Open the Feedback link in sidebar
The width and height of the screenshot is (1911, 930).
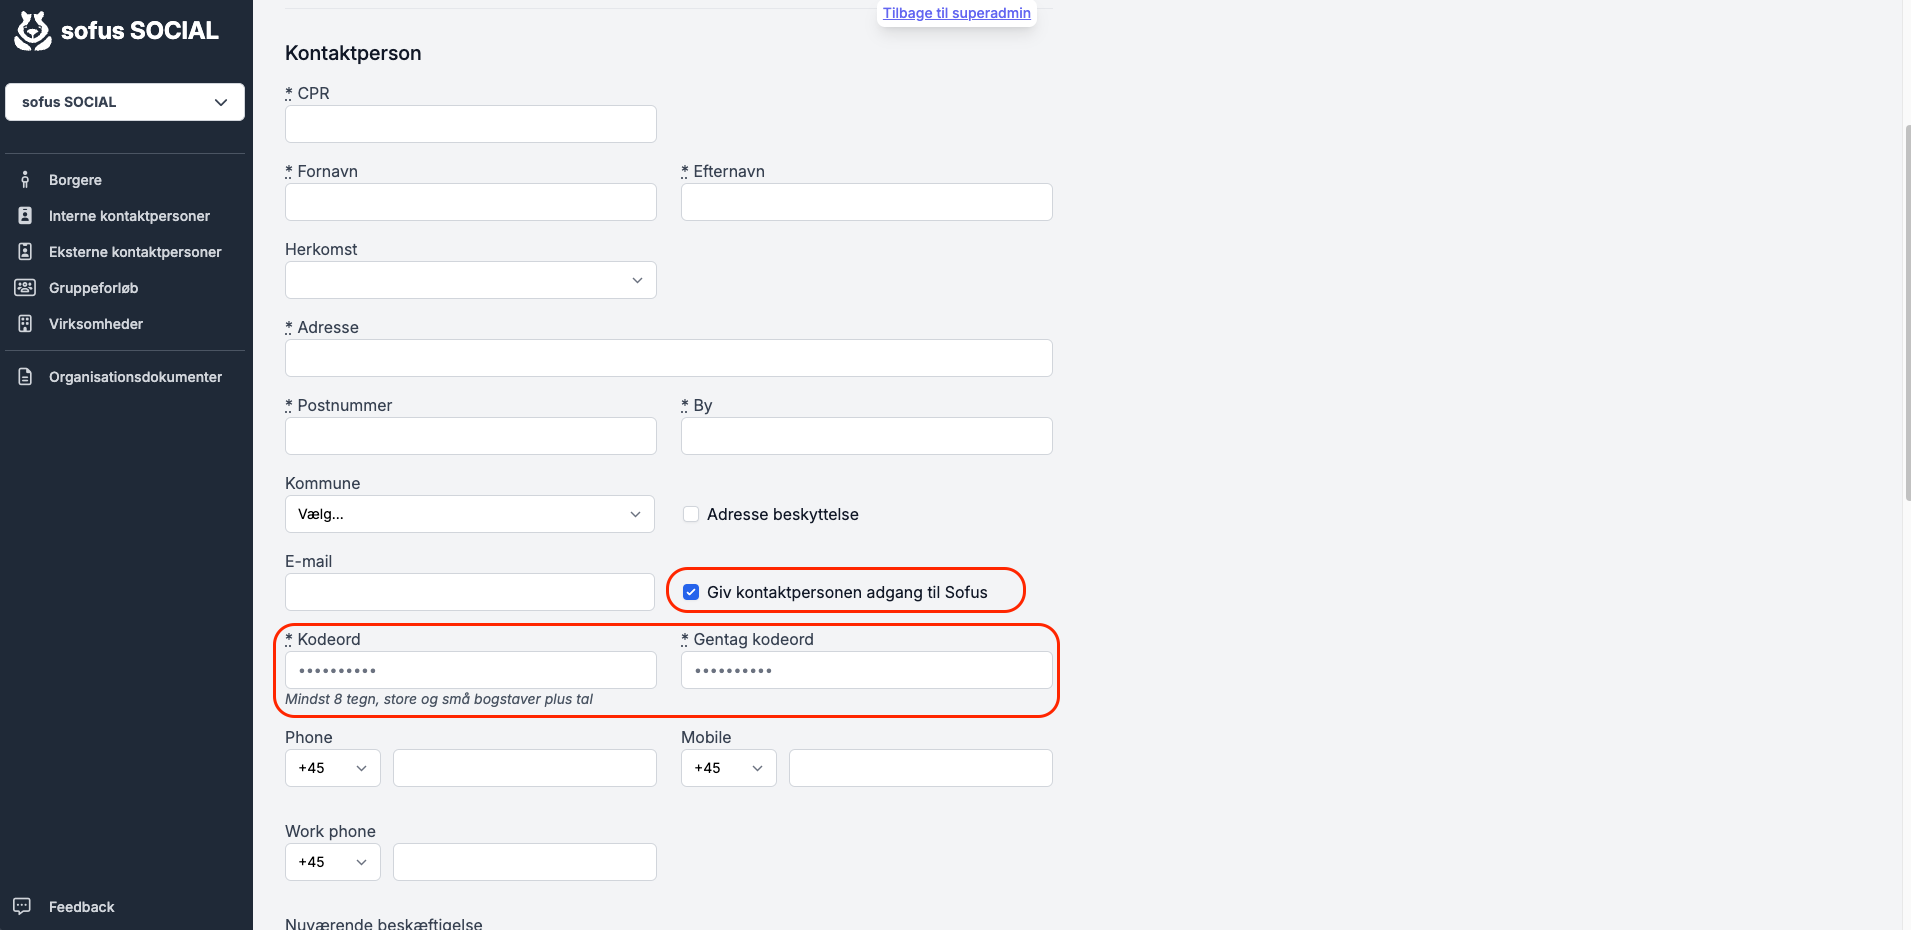(82, 907)
